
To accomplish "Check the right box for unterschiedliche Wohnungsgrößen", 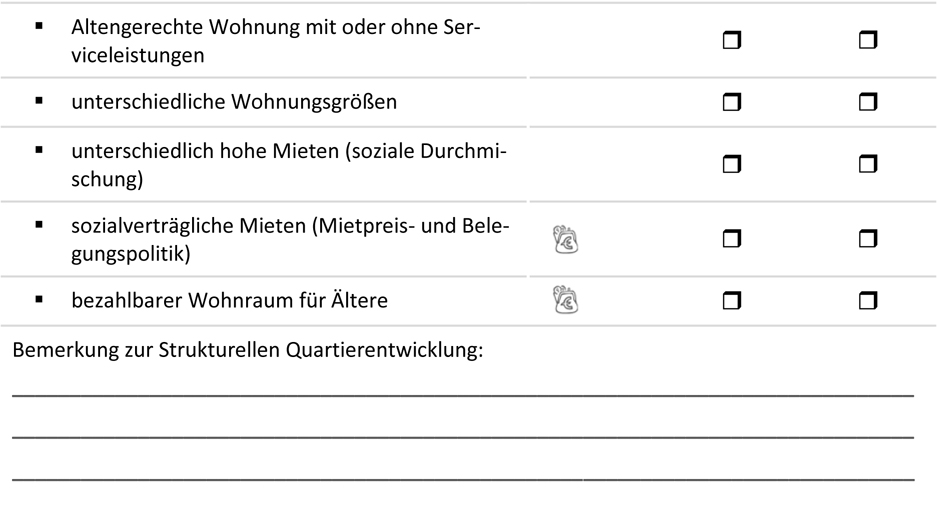I will point(866,101).
